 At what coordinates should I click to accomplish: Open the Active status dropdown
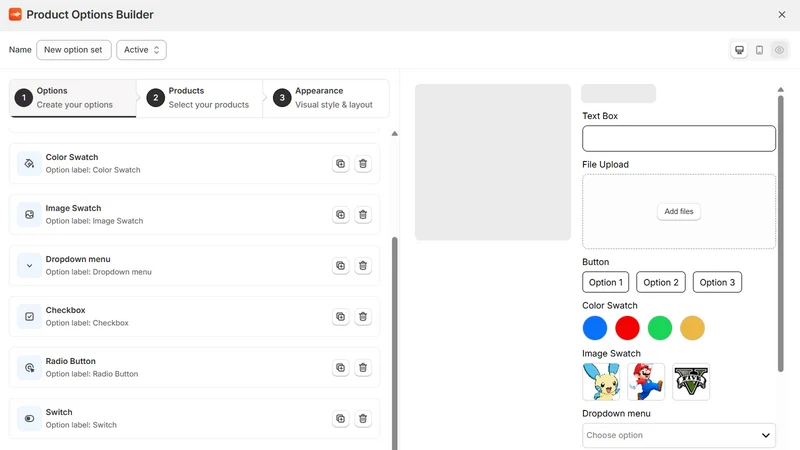pos(141,50)
